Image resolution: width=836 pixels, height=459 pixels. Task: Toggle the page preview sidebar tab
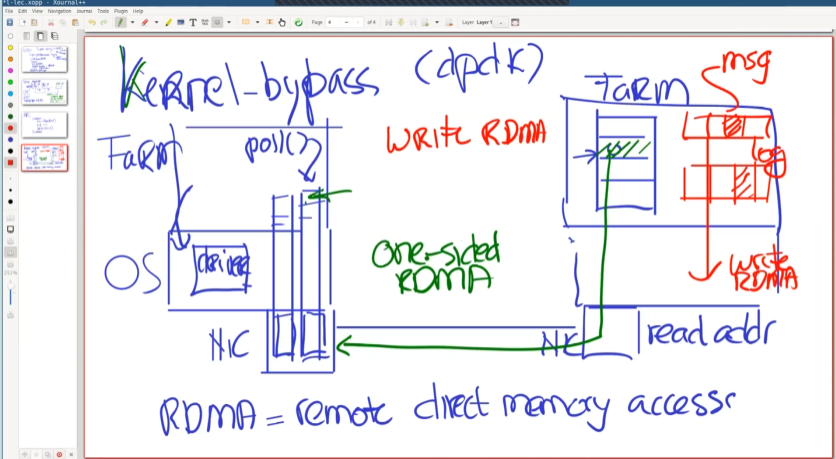[x=40, y=36]
